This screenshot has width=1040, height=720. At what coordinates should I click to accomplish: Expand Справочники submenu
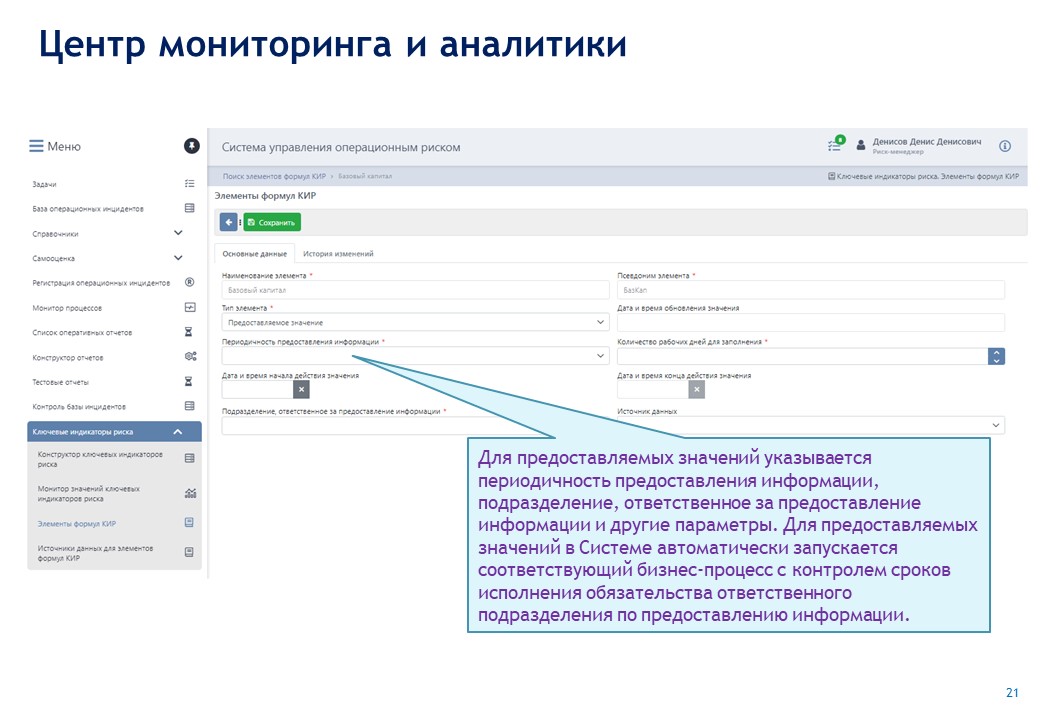(x=178, y=233)
